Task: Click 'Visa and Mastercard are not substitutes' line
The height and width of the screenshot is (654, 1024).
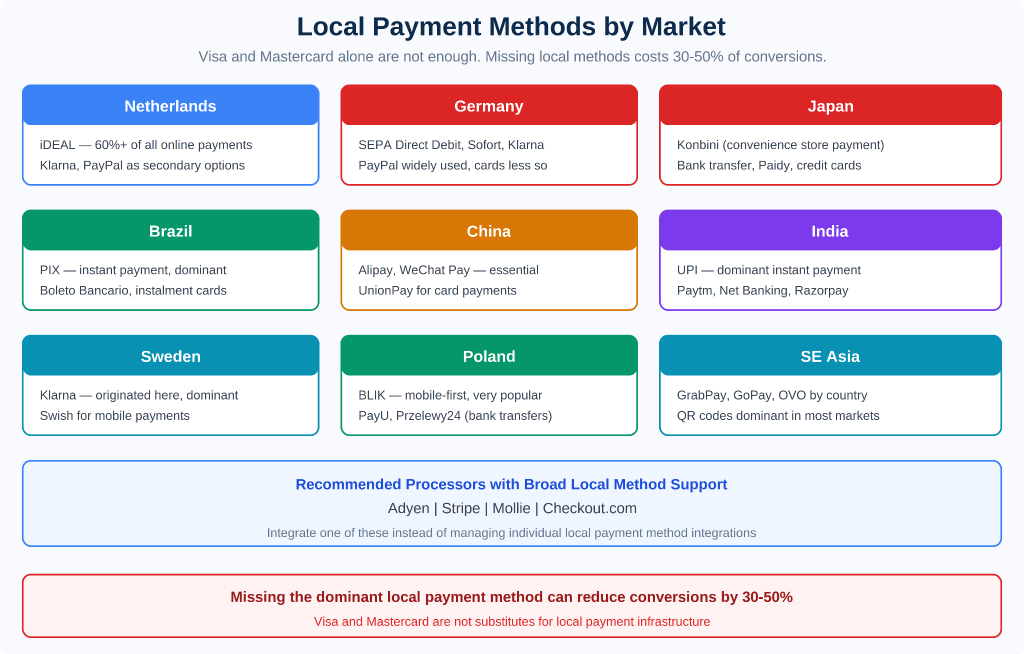Action: [x=512, y=621]
